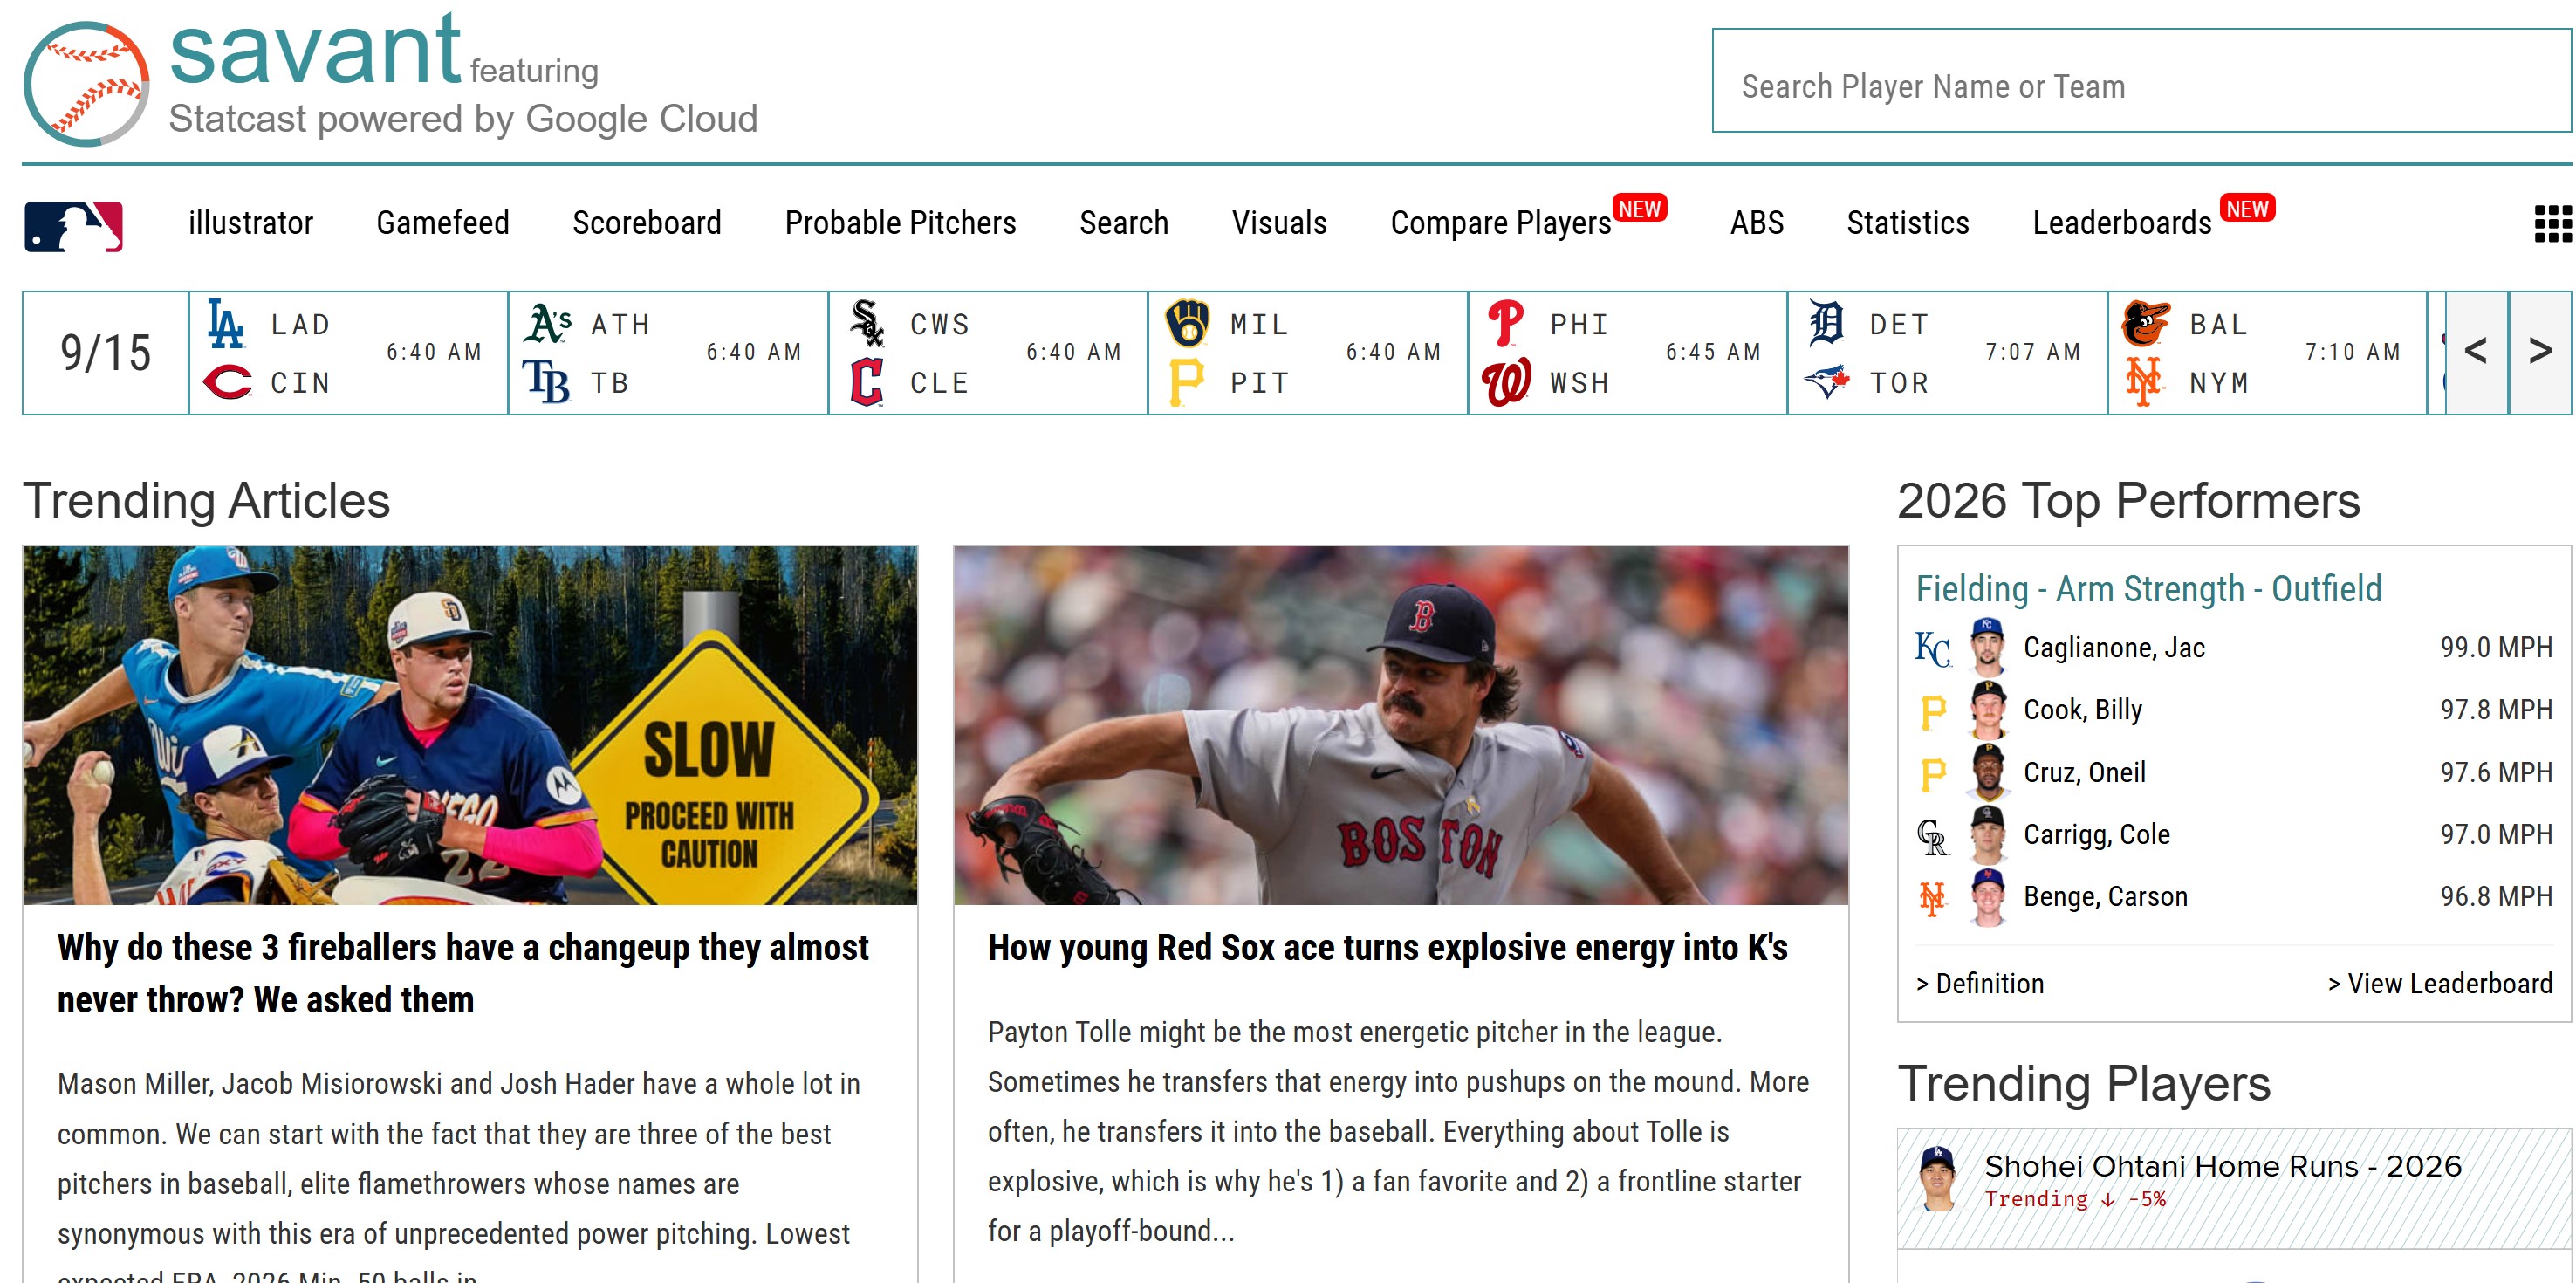Open the Scoreboard menu item
This screenshot has width=2576, height=1283.
pyautogui.click(x=647, y=223)
